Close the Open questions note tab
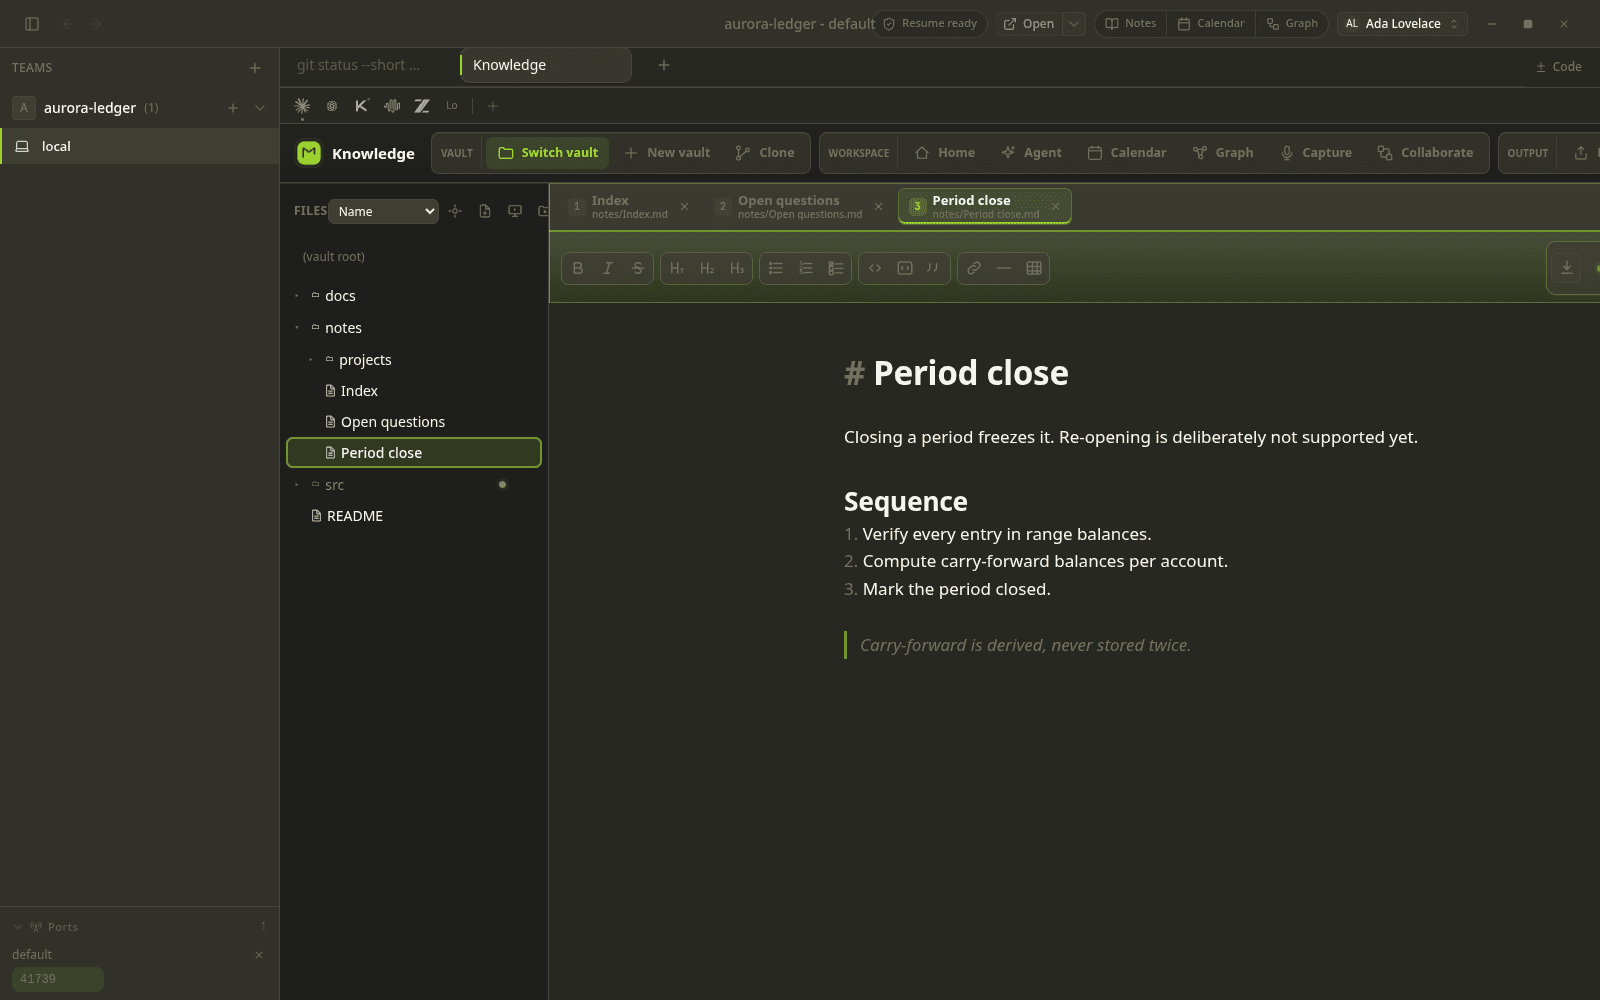Image resolution: width=1600 pixels, height=1000 pixels. tap(878, 207)
